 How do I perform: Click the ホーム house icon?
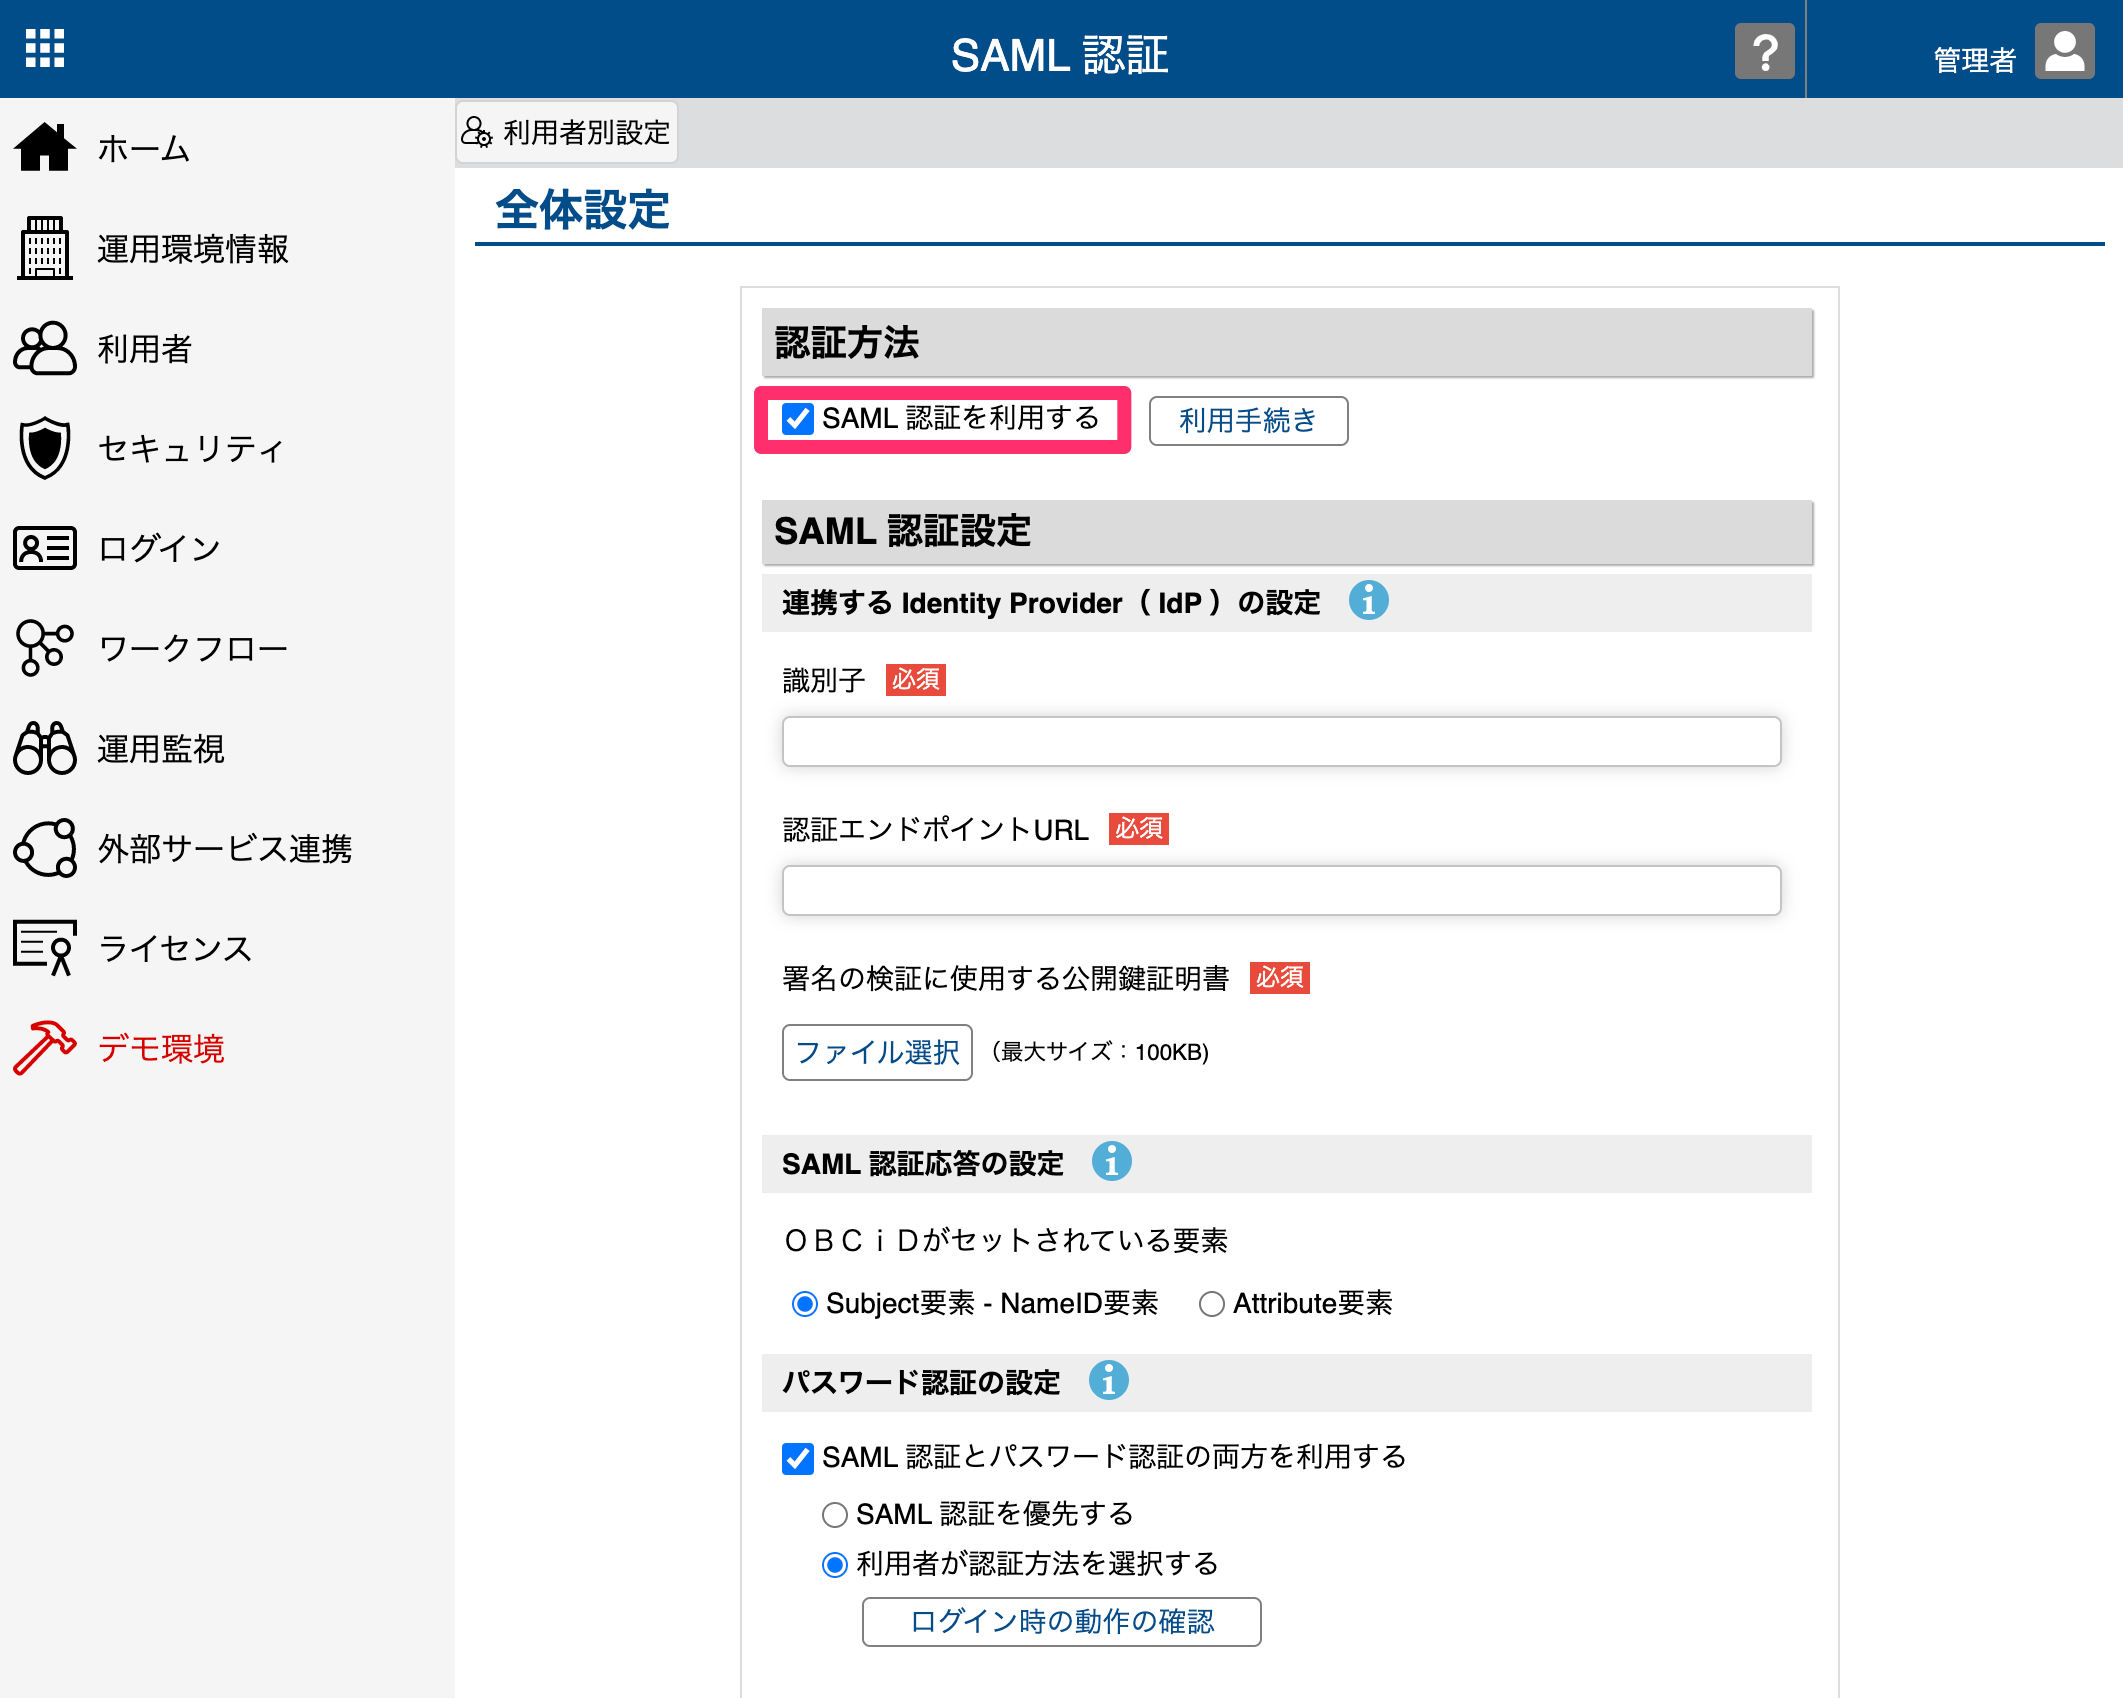(x=44, y=148)
